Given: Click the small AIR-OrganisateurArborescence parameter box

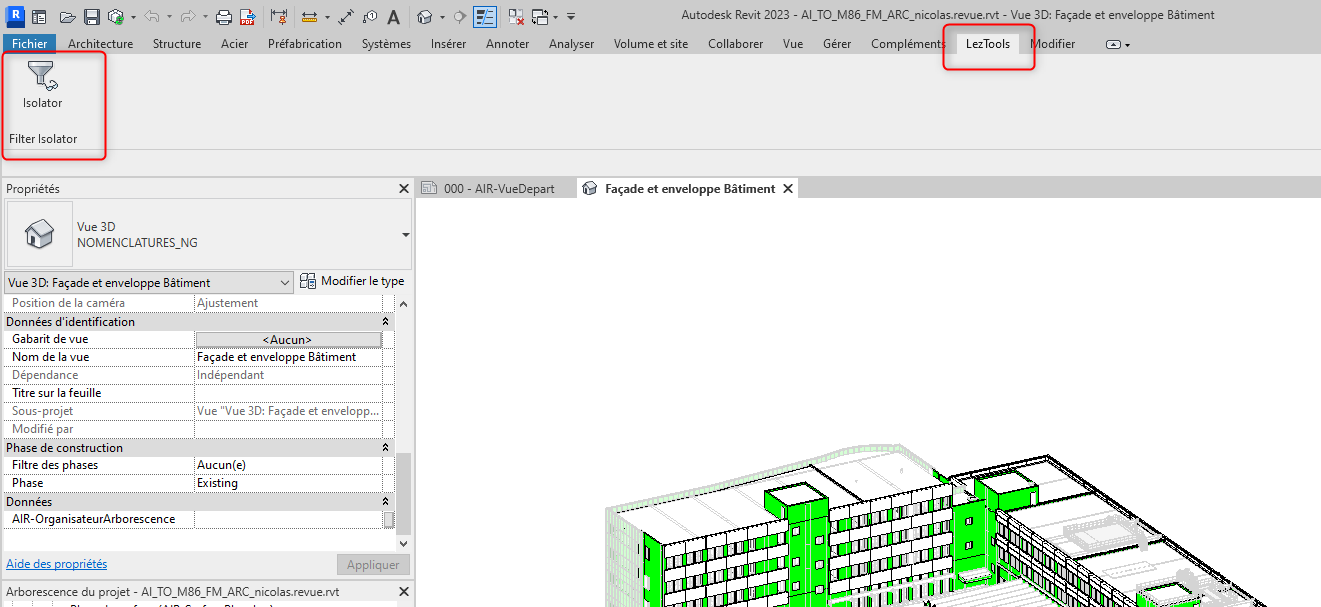Looking at the screenshot, I should pyautogui.click(x=388, y=520).
